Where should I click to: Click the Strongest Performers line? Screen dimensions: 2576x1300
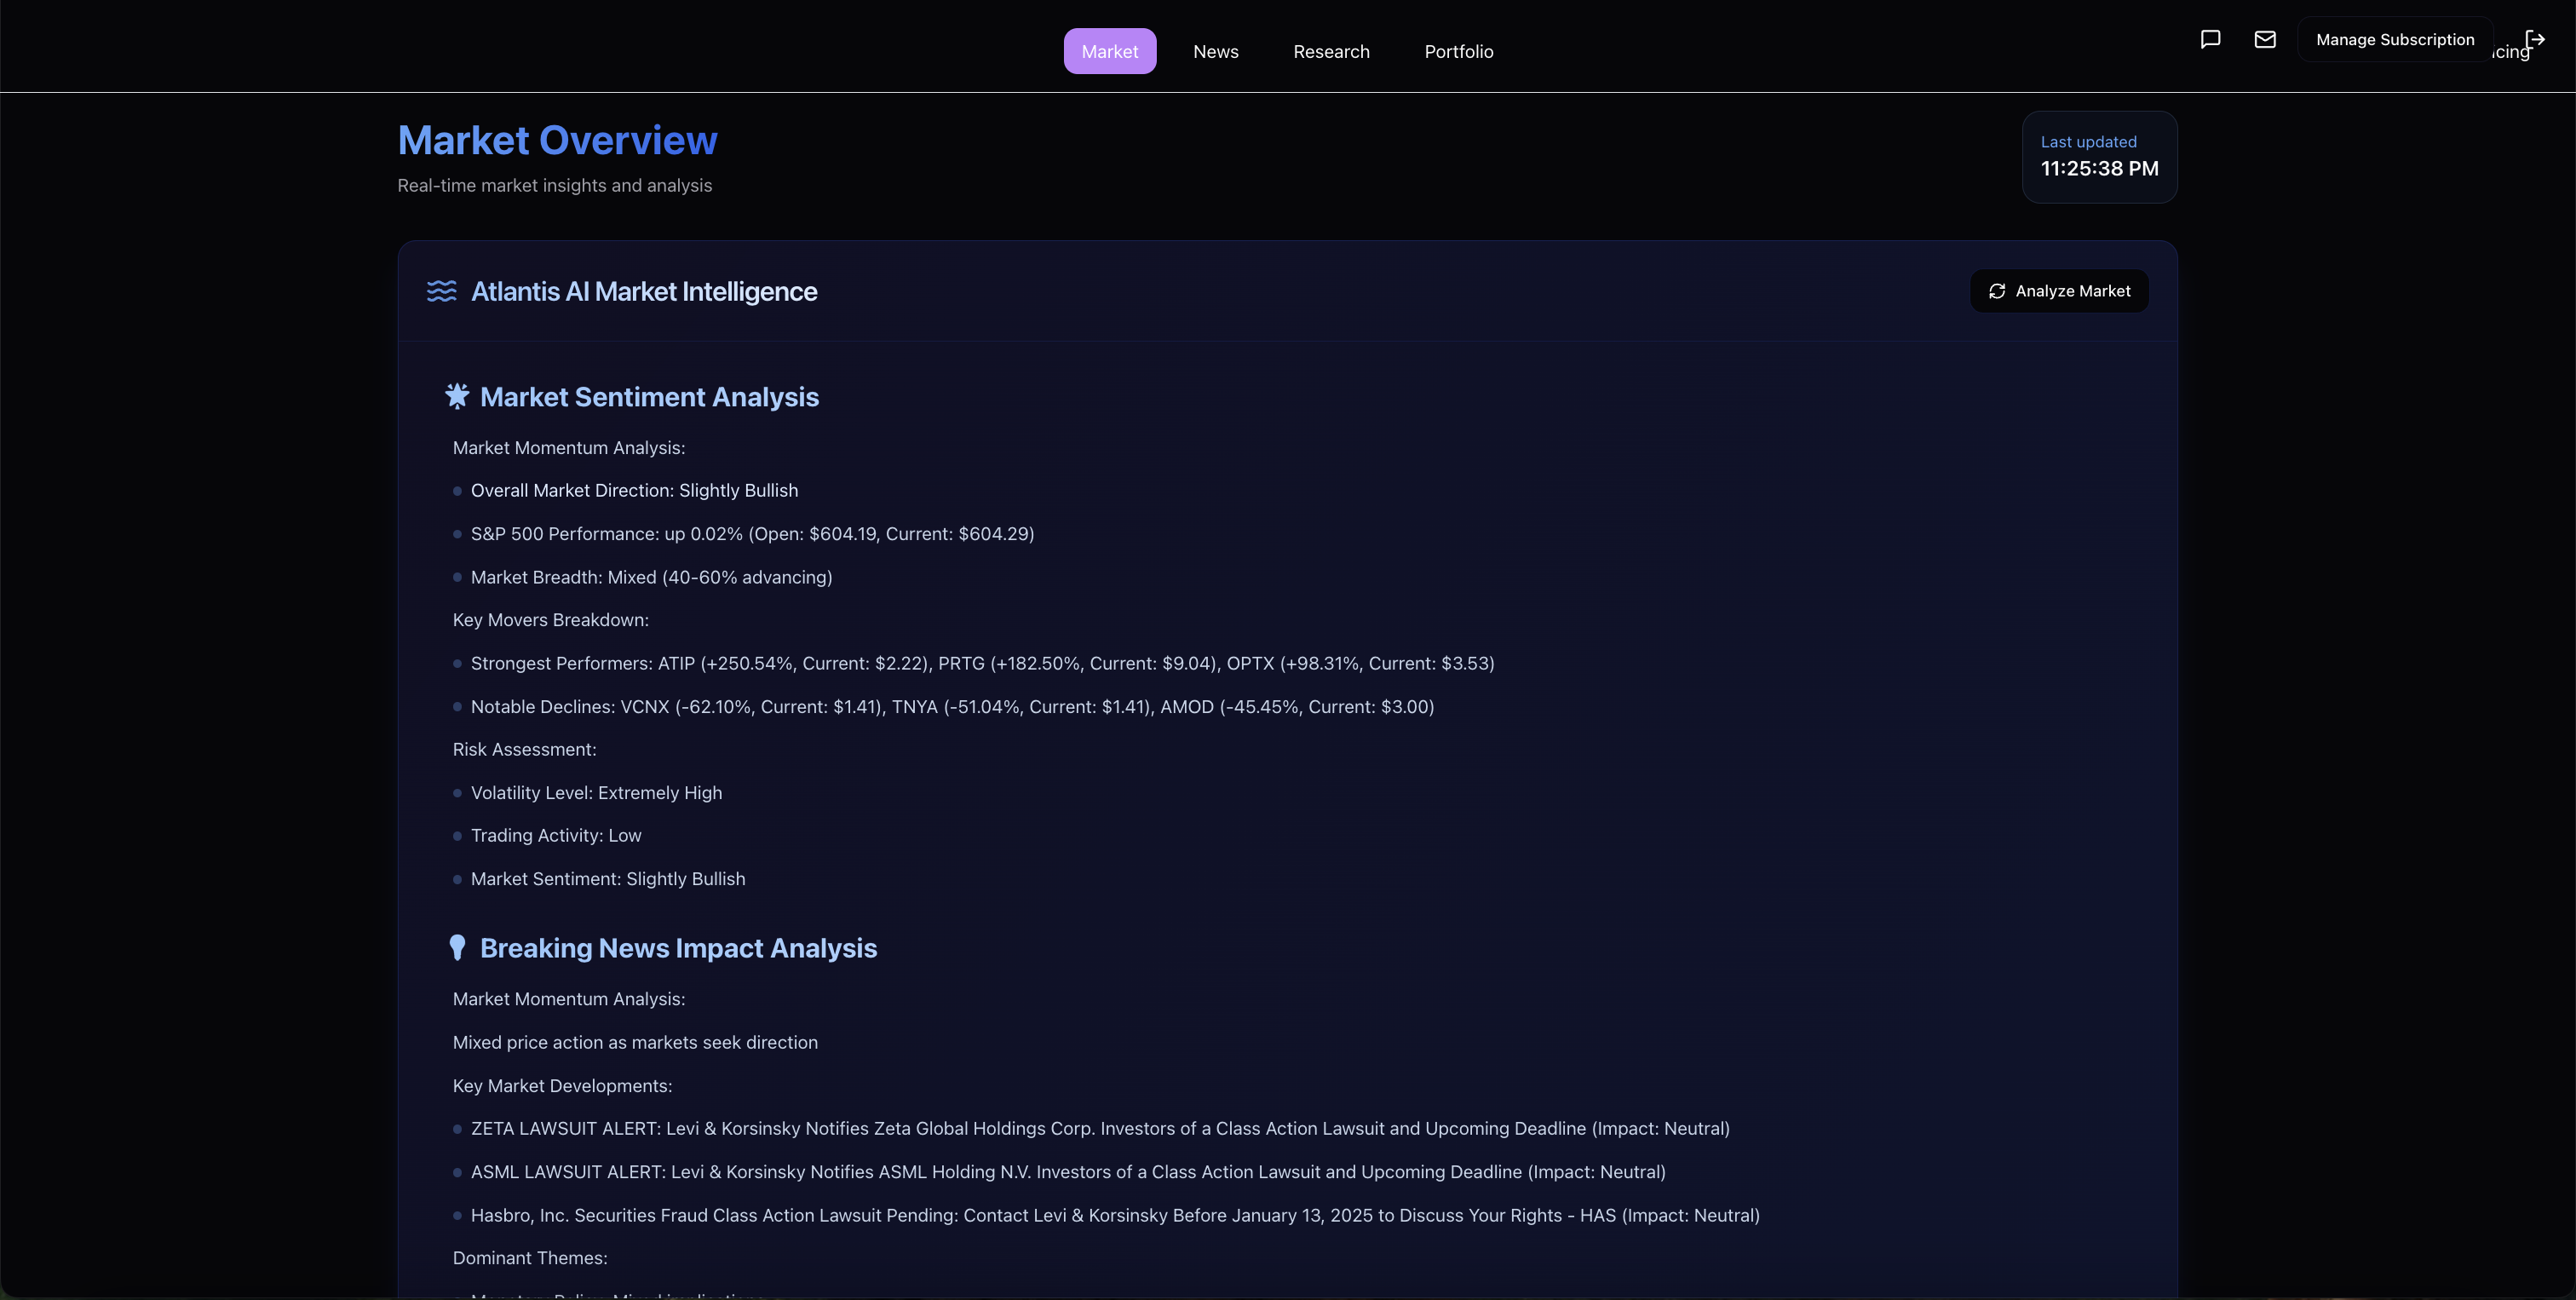pyautogui.click(x=981, y=663)
